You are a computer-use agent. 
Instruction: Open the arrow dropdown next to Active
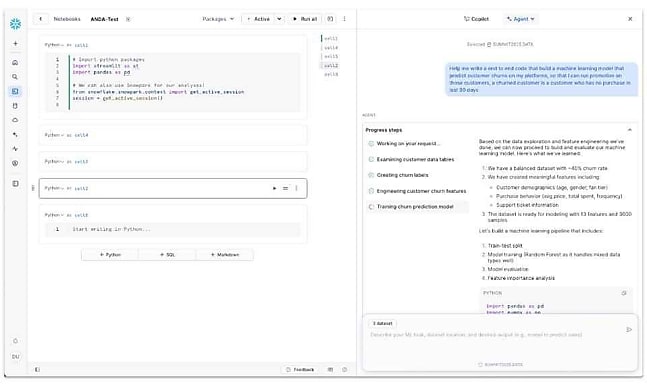click(x=279, y=19)
